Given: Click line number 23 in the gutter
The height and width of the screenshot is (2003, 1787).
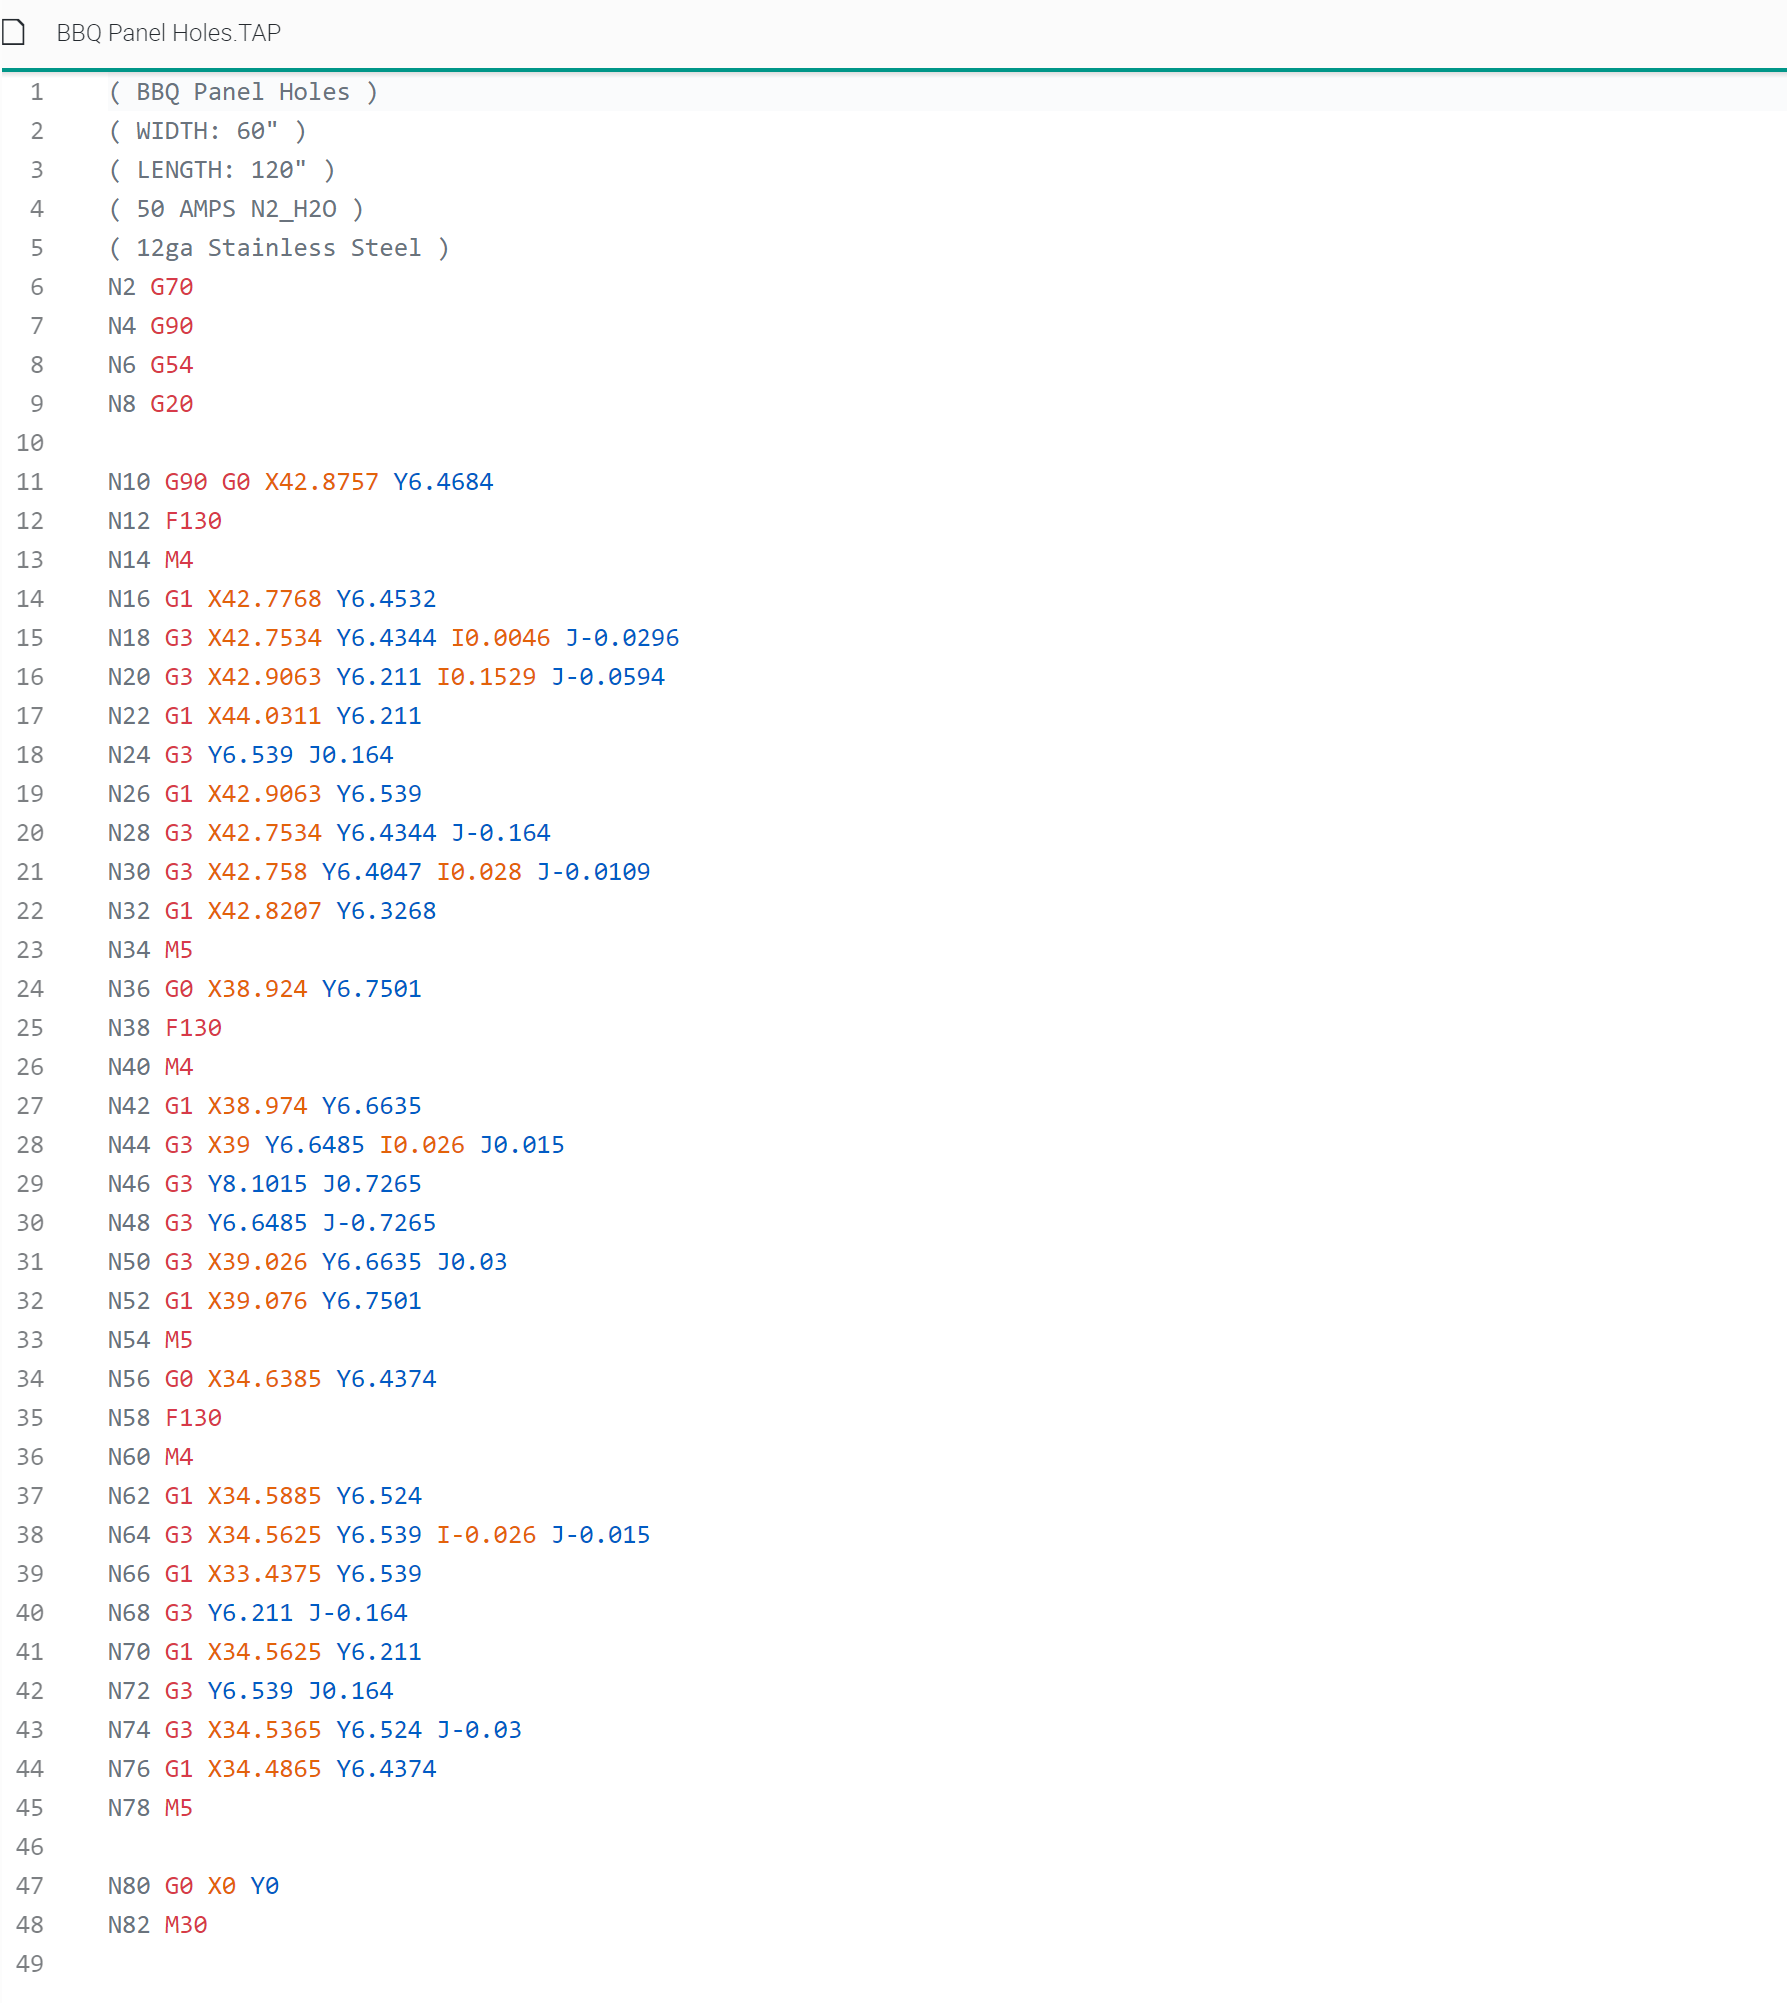Looking at the screenshot, I should coord(30,950).
